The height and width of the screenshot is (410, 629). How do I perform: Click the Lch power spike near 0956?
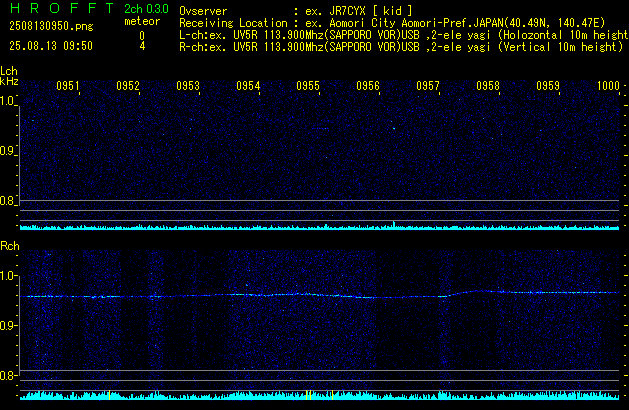pos(394,224)
